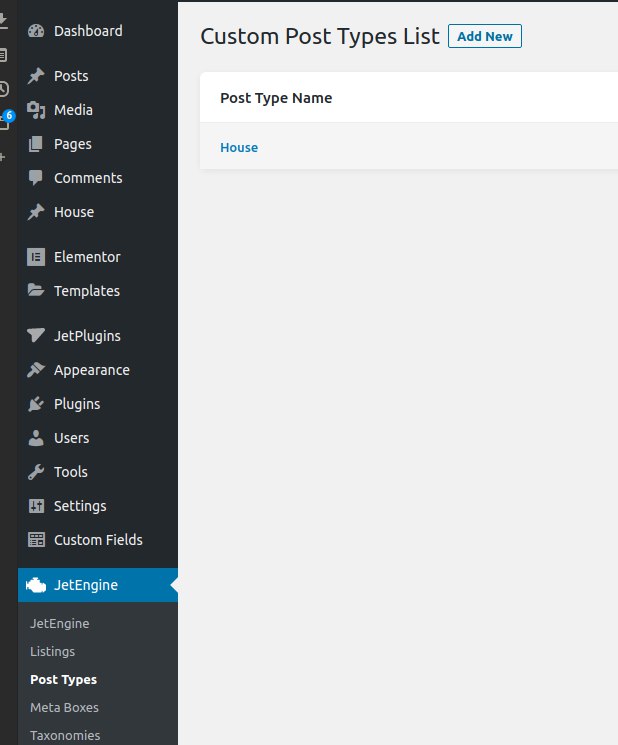Click the Dashboard gauge icon
618x745 pixels.
click(x=36, y=31)
